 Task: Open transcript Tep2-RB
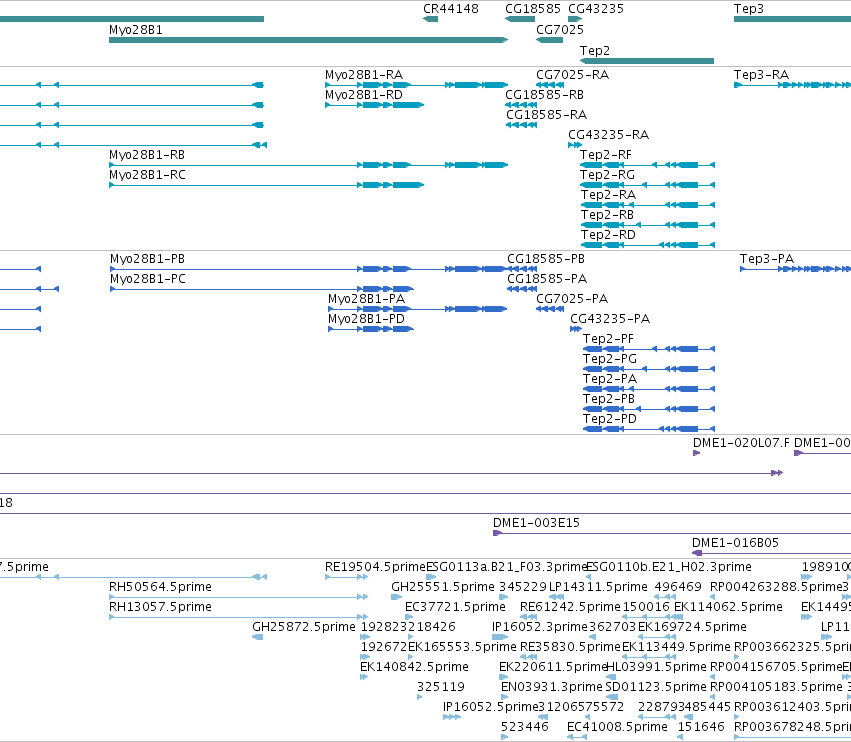[x=647, y=225]
